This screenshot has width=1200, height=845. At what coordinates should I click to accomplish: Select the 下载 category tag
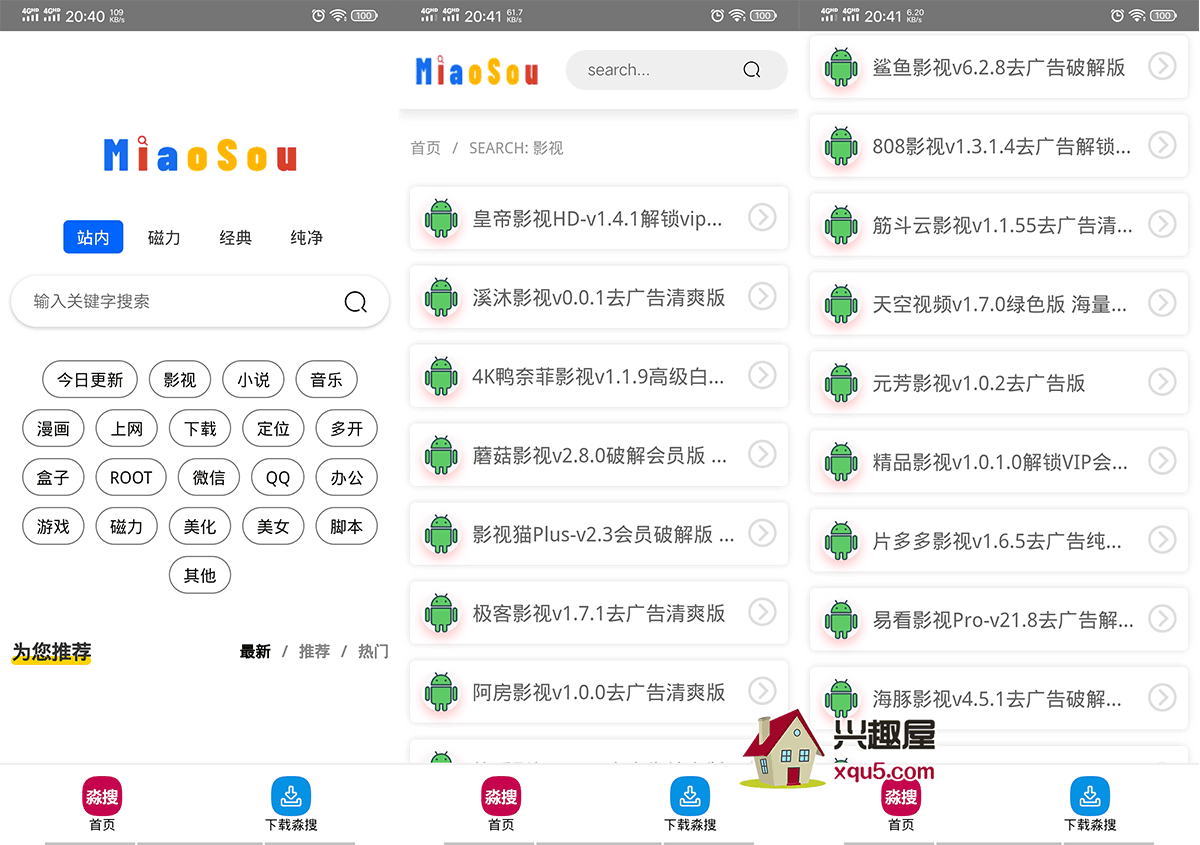[x=200, y=429]
